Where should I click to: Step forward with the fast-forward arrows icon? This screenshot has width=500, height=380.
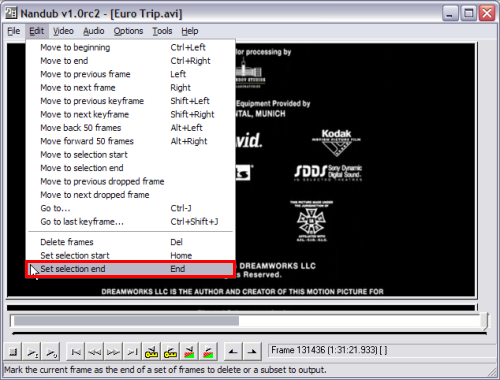(113, 352)
